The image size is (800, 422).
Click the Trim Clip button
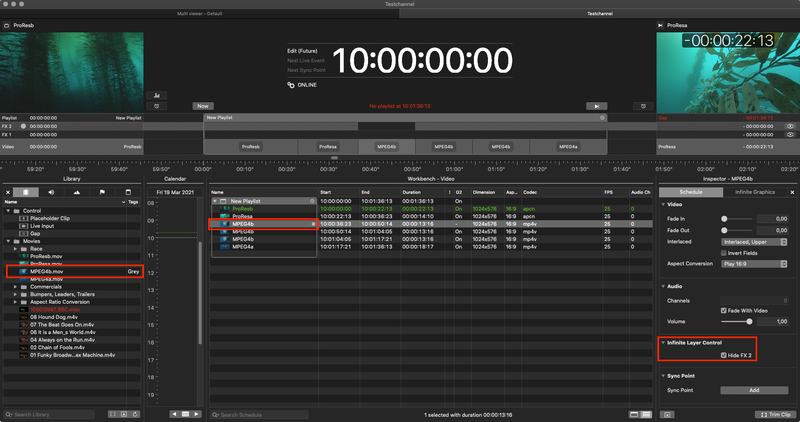775,414
